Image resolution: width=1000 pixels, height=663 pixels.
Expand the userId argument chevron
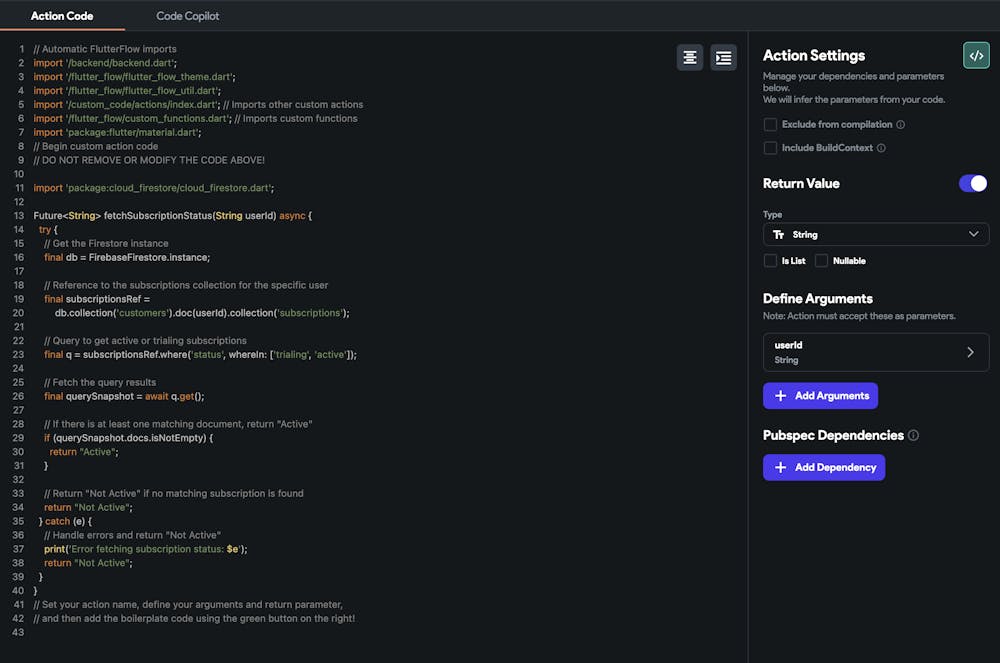coord(970,352)
